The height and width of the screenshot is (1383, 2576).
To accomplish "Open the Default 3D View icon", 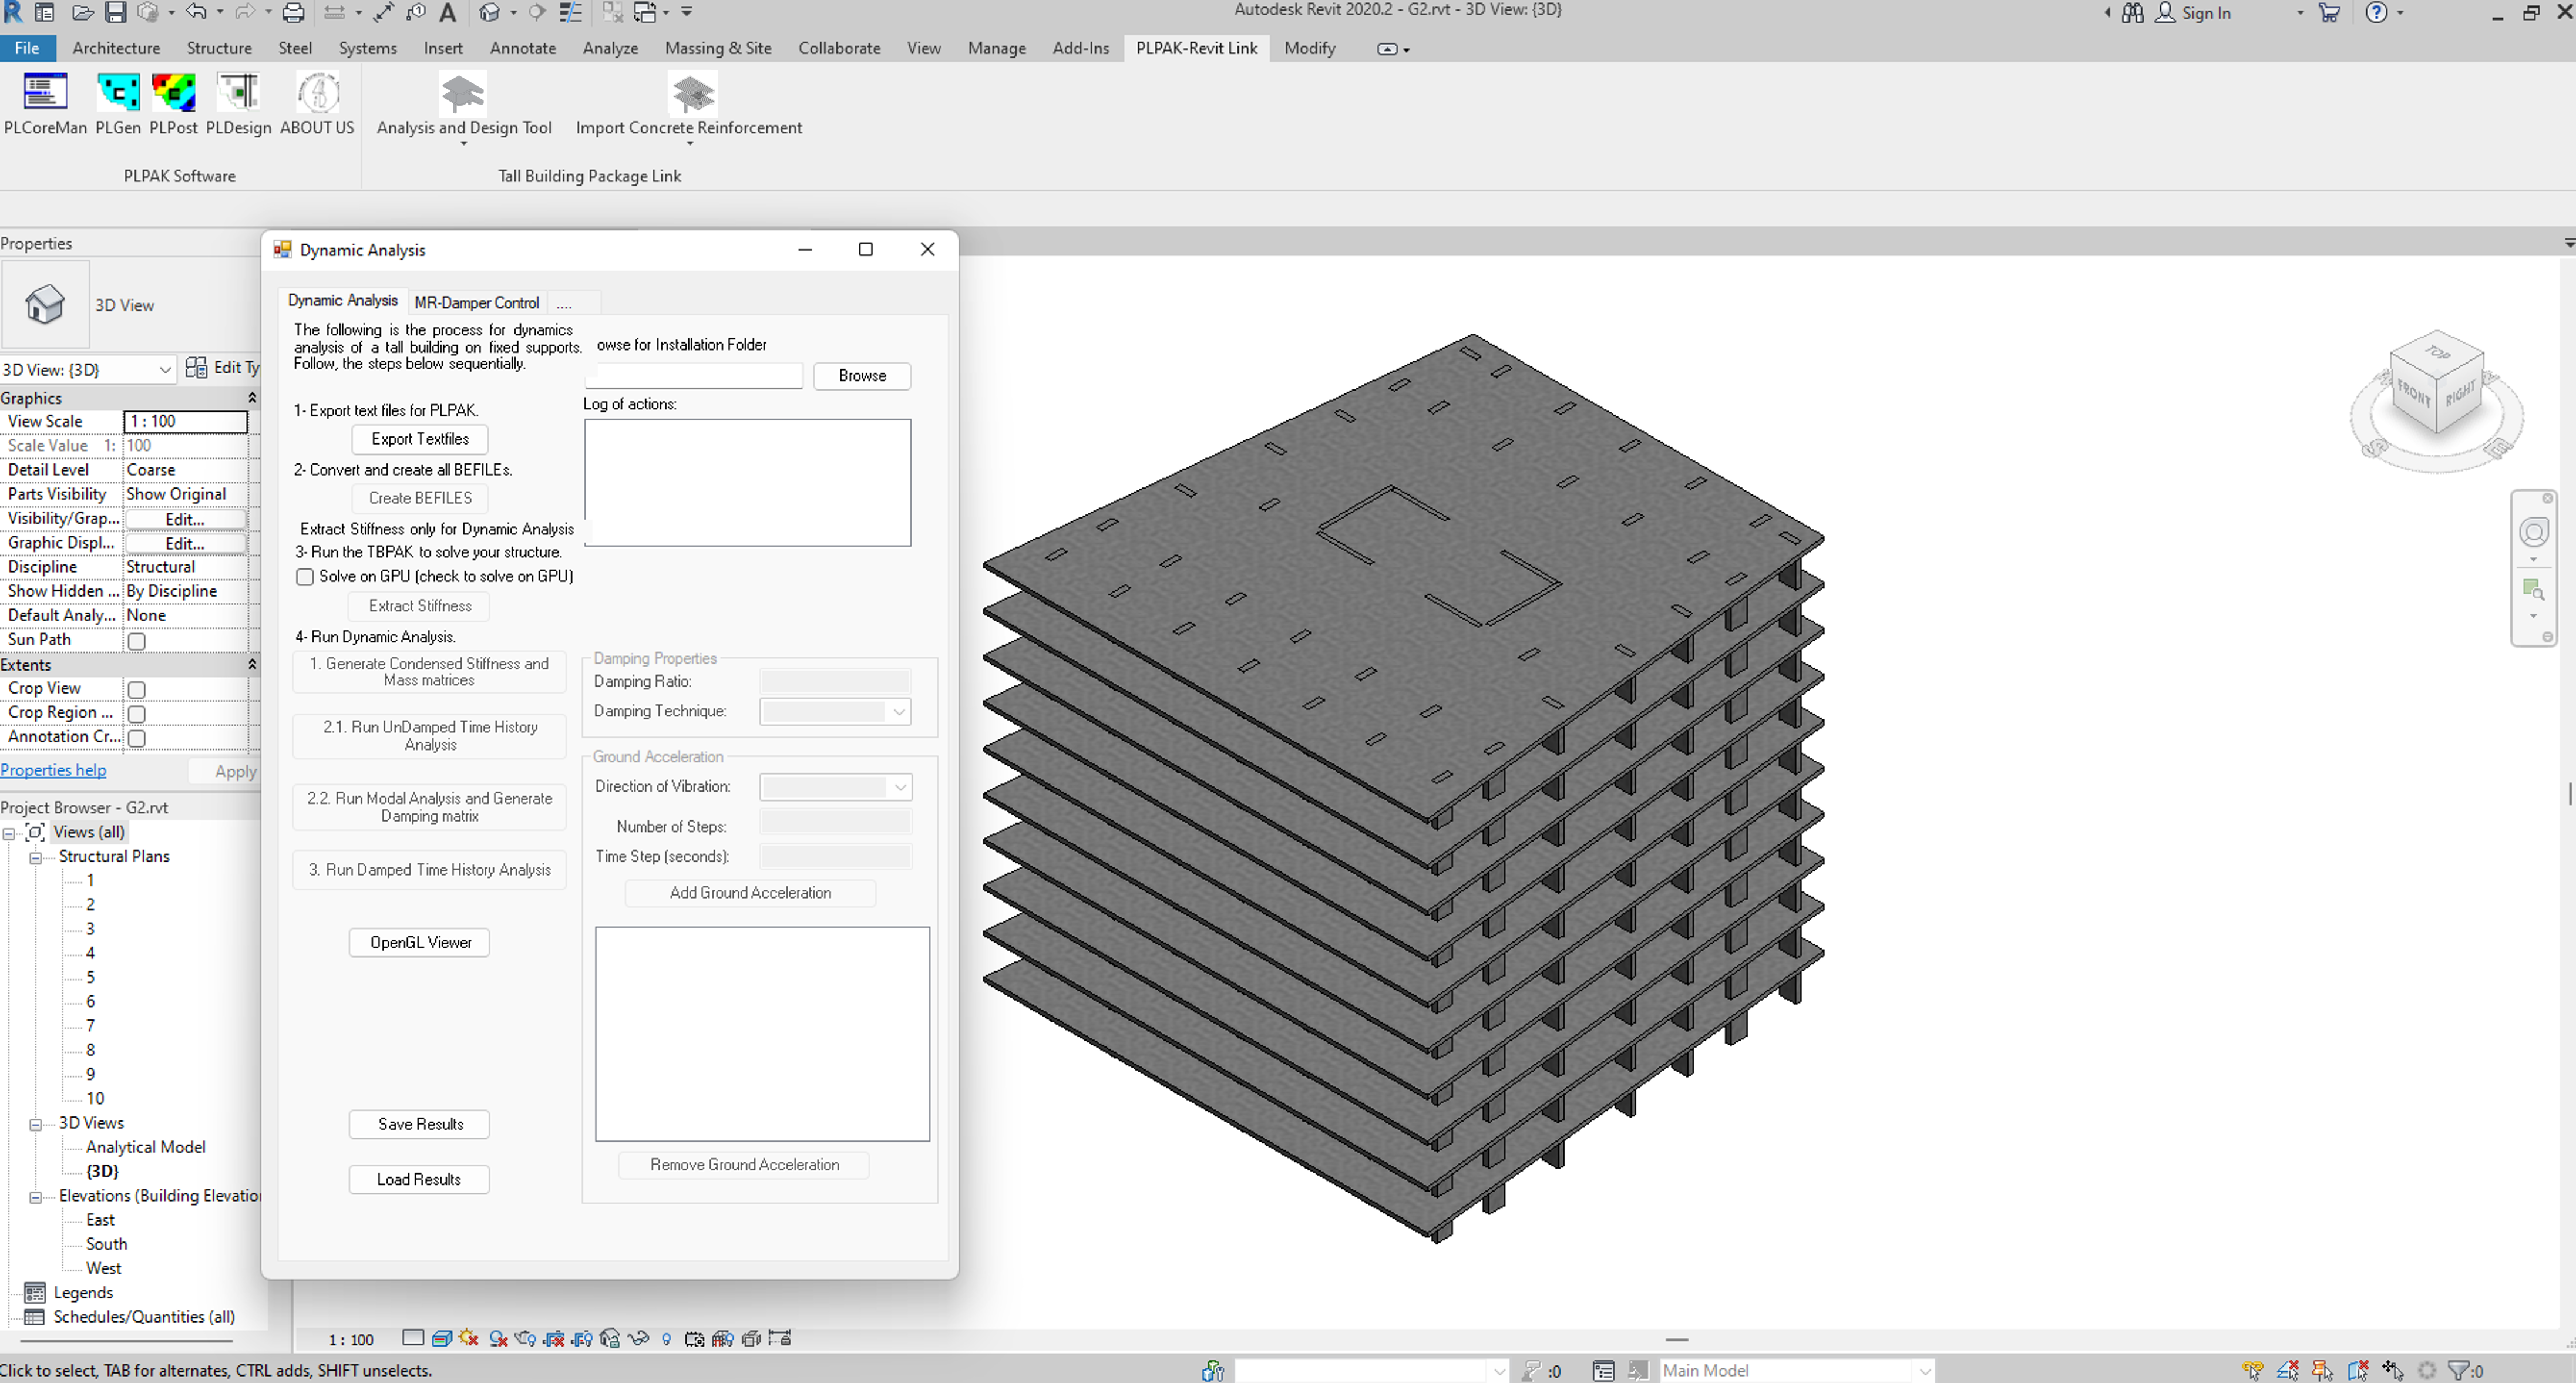I will tap(489, 13).
